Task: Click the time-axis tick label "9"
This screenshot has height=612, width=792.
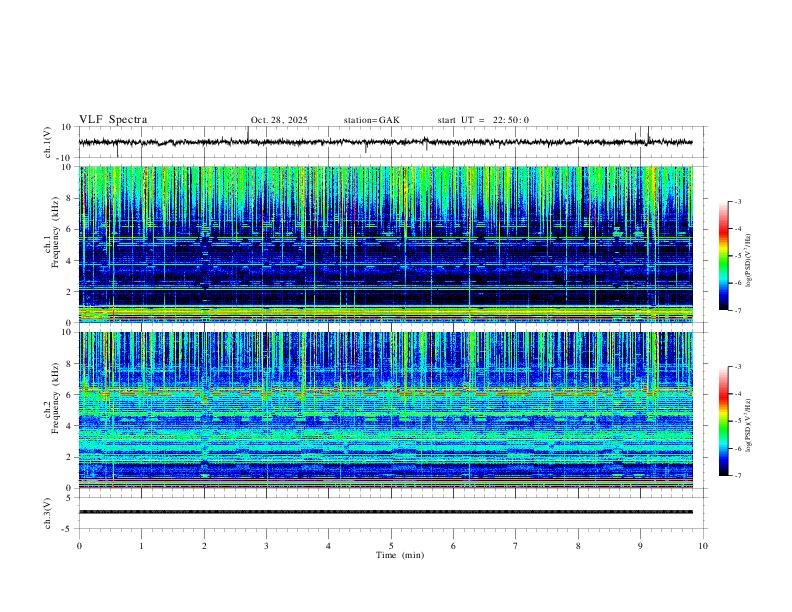Action: 640,546
